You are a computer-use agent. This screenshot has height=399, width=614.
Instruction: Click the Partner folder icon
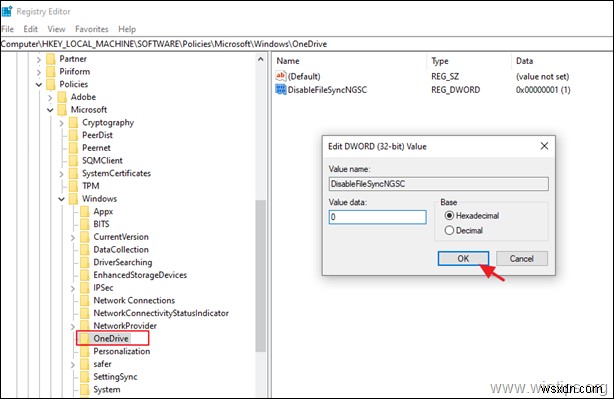pyautogui.click(x=51, y=59)
